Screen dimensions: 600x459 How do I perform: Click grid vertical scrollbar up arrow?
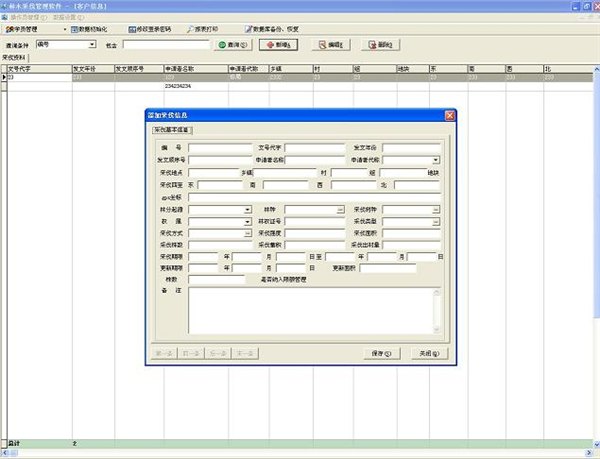597,69
